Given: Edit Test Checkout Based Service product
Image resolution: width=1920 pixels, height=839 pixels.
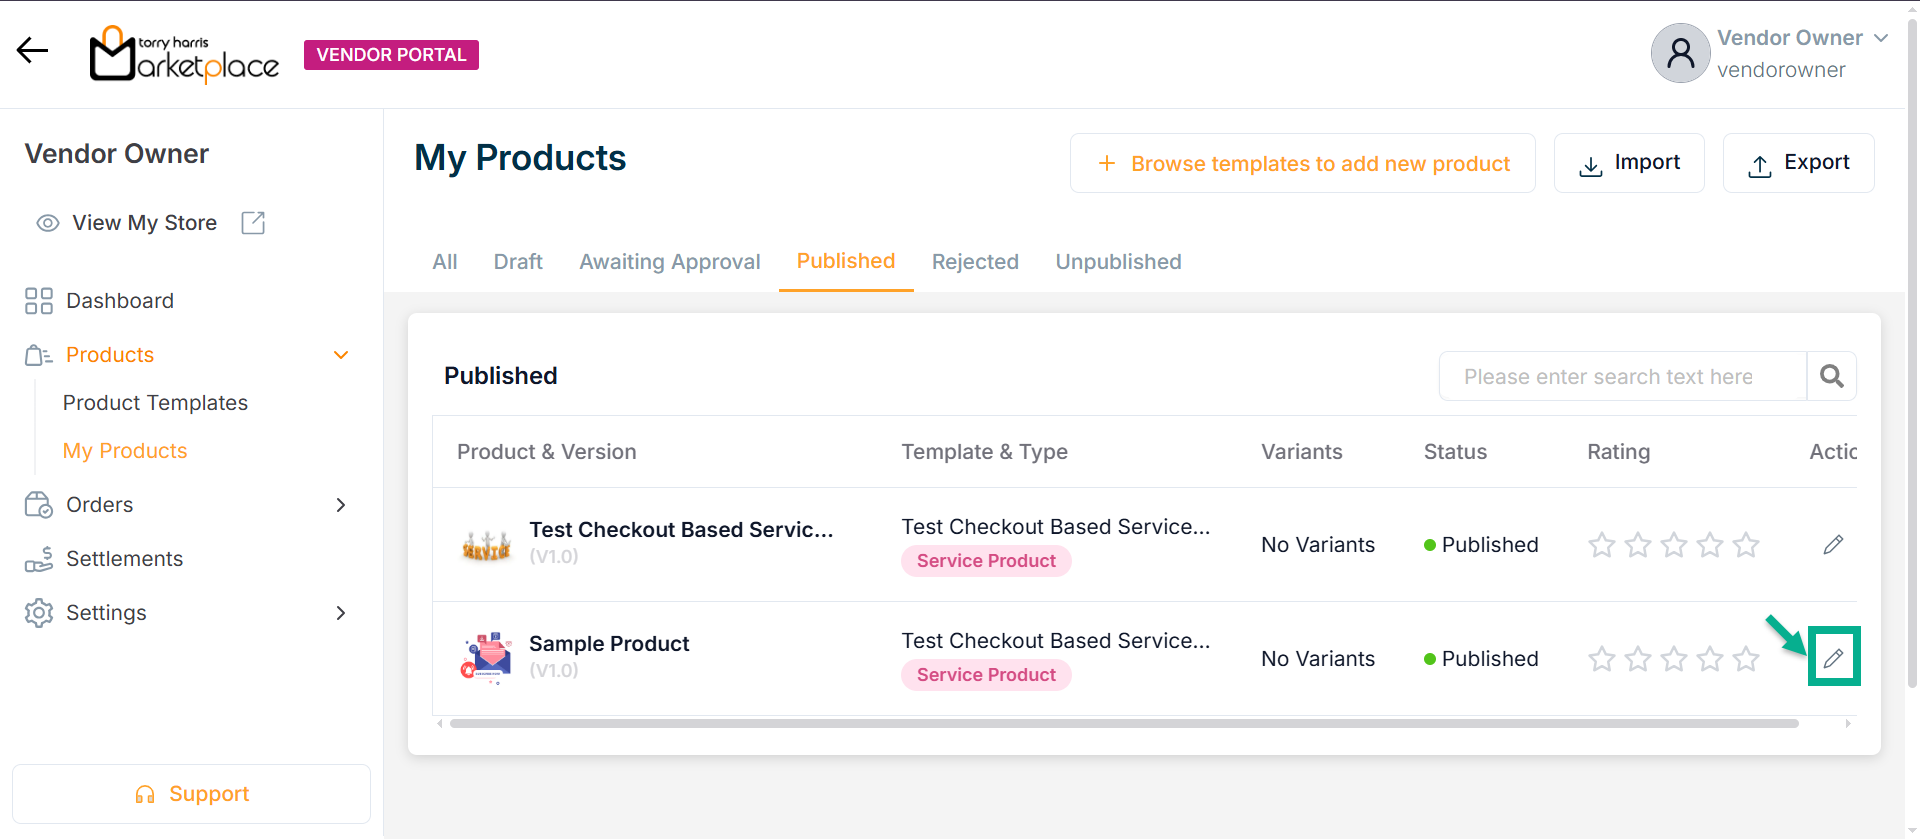Looking at the screenshot, I should pos(1833,545).
